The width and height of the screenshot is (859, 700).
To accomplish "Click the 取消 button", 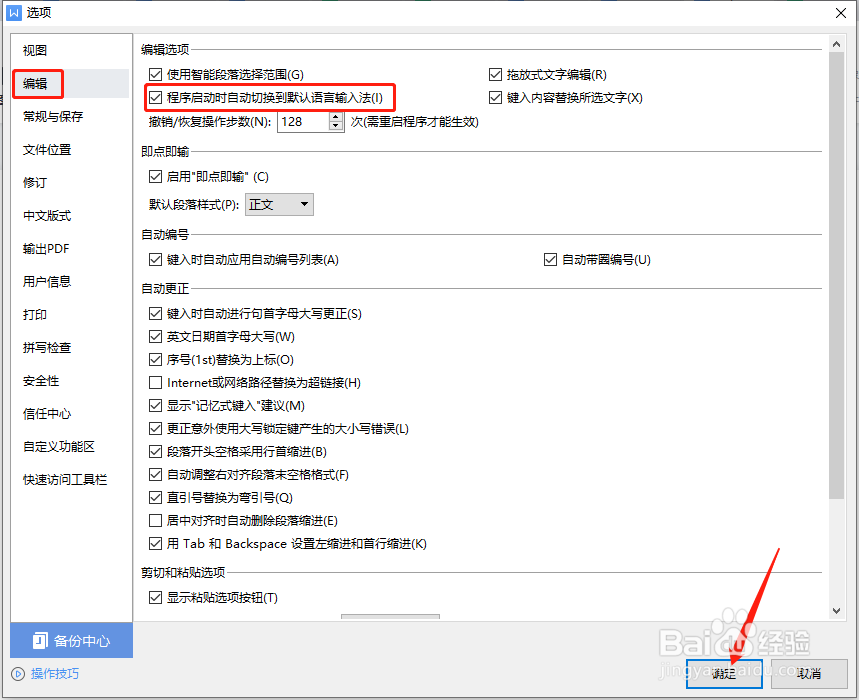I will [x=809, y=674].
